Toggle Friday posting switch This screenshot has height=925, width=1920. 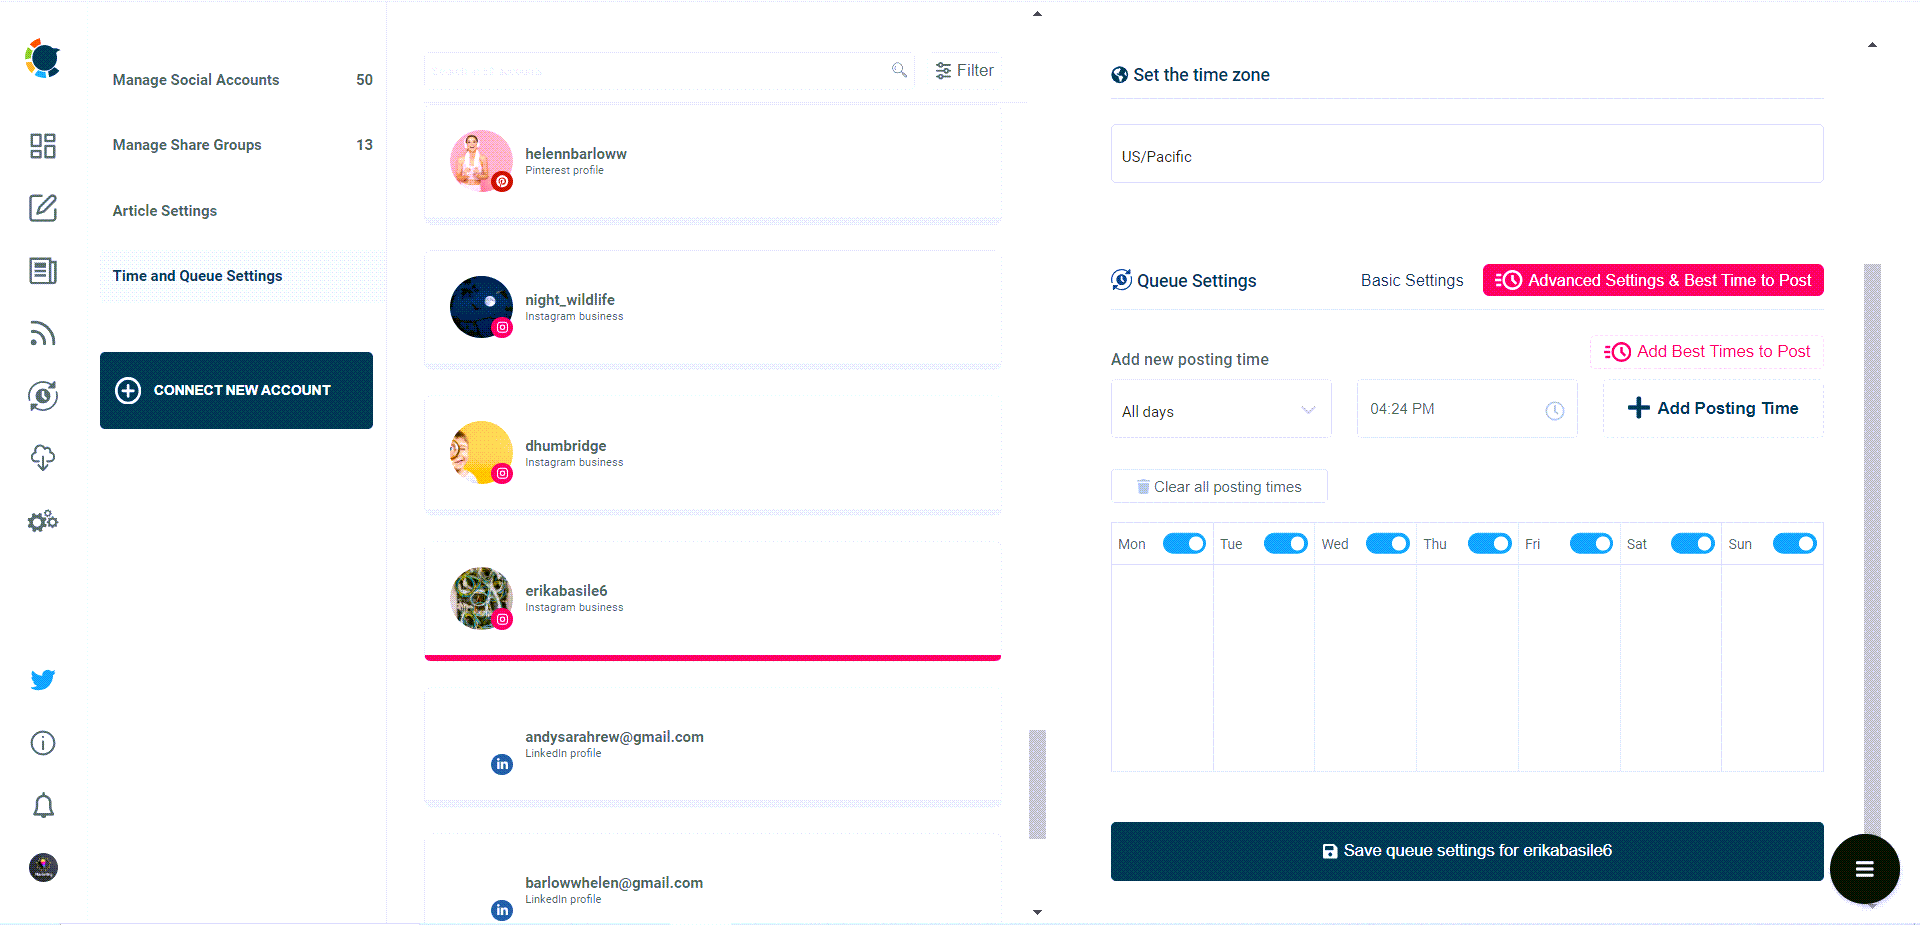(x=1591, y=543)
